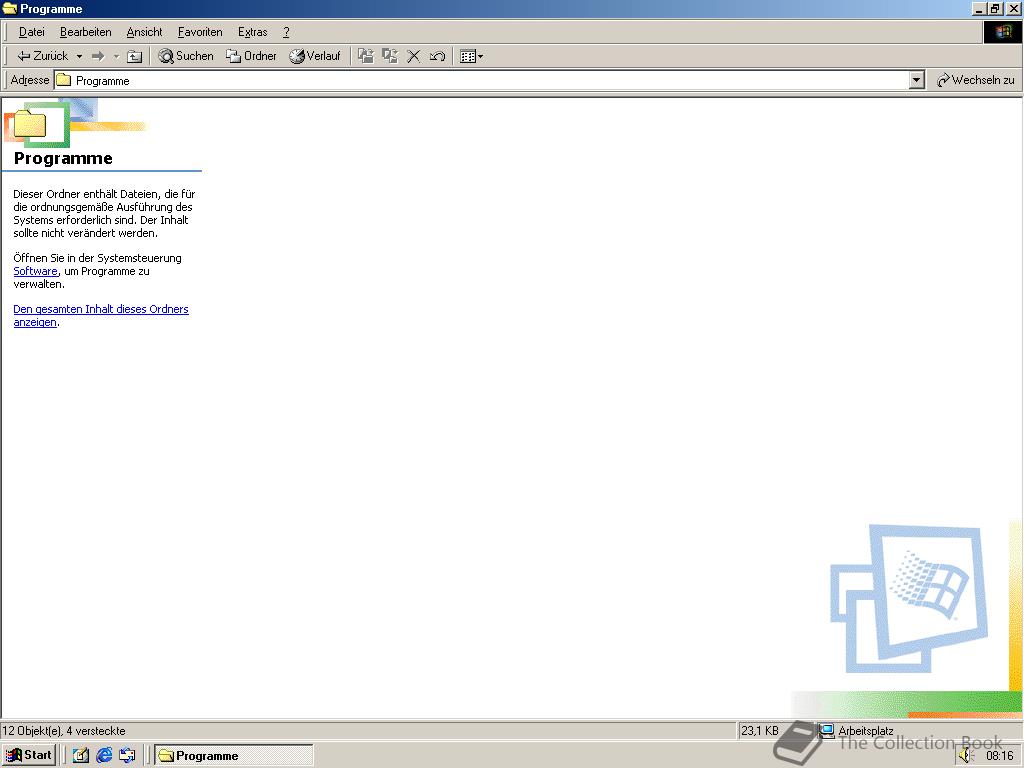Screen dimensions: 1024x768
Task: Open the Datei menu
Action: (x=31, y=32)
